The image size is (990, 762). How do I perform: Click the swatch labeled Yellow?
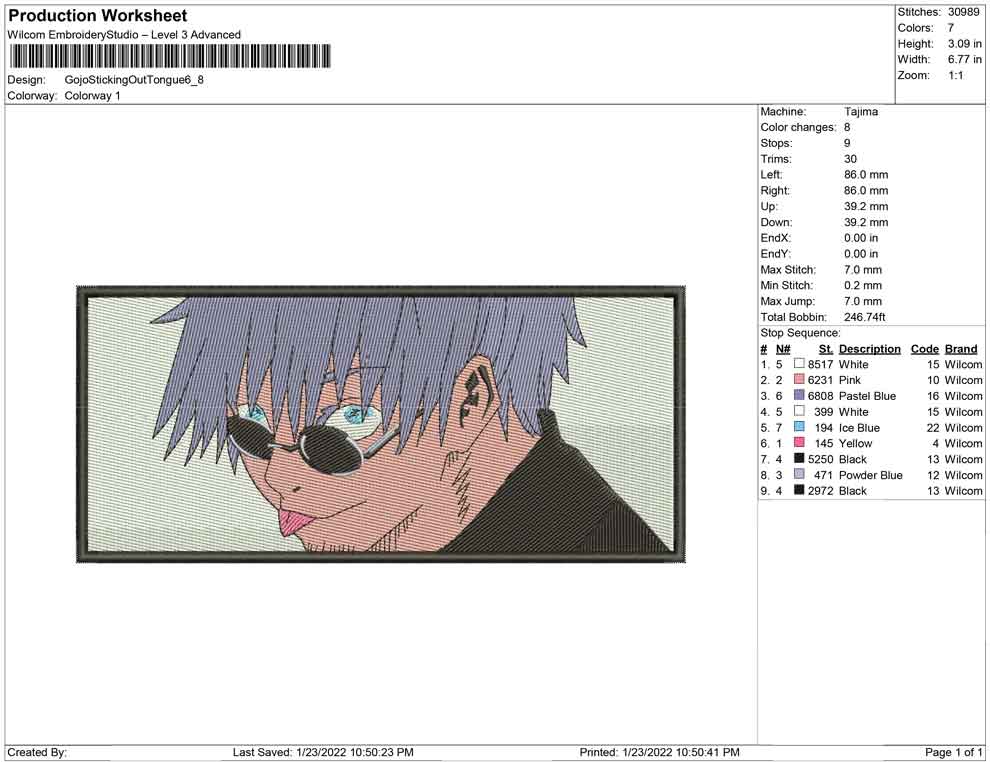pos(799,443)
